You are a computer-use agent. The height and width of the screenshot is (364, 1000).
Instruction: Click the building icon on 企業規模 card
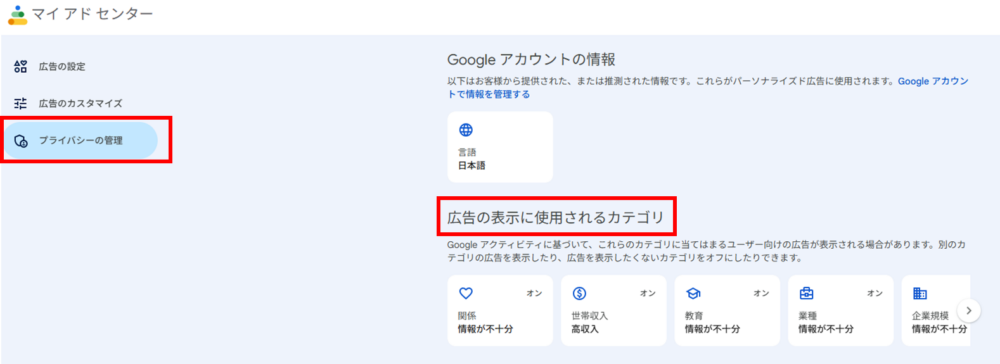920,293
